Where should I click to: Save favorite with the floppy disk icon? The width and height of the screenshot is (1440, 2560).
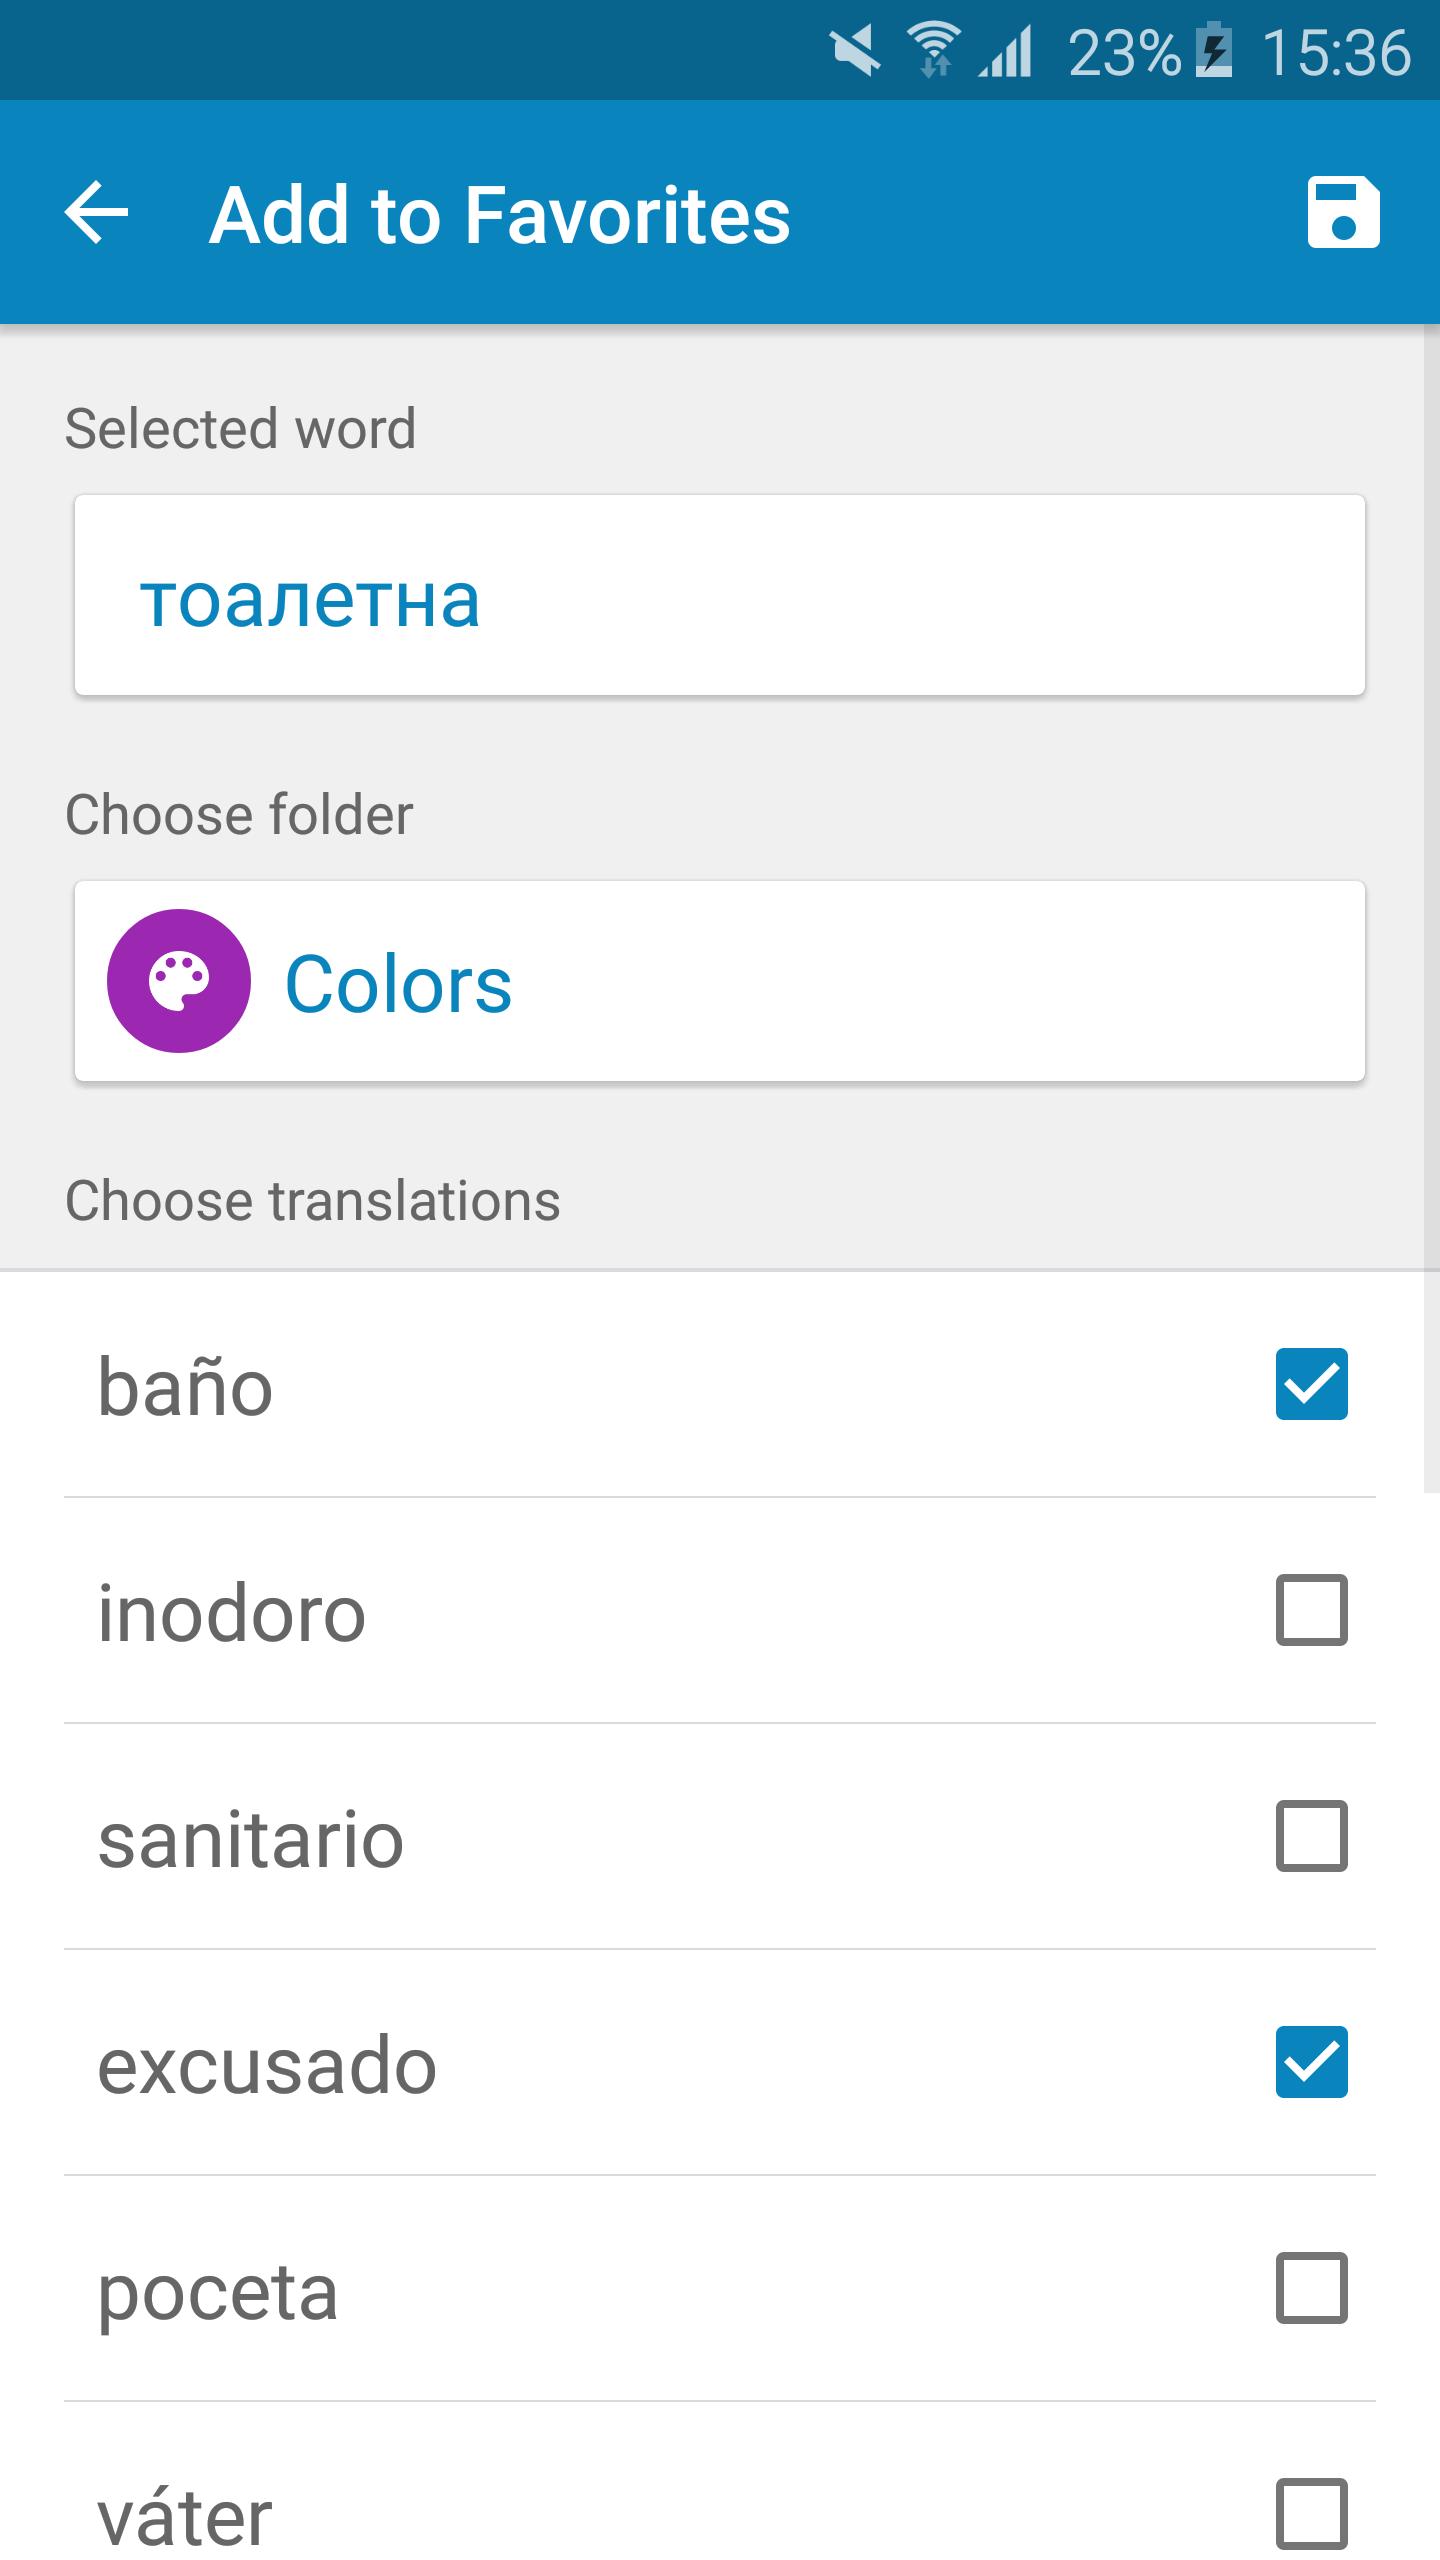1343,212
